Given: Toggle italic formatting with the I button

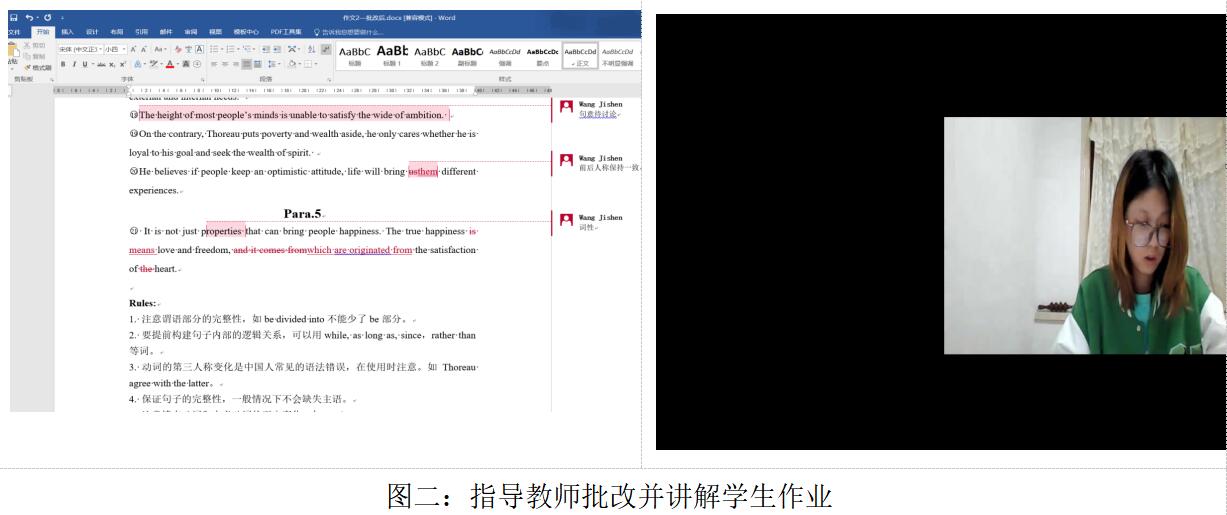Looking at the screenshot, I should pyautogui.click(x=73, y=64).
